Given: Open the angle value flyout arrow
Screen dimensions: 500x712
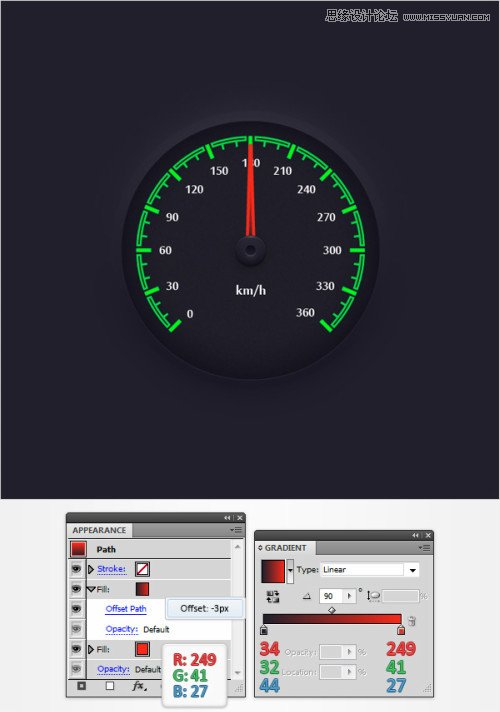Looking at the screenshot, I should coord(349,596).
